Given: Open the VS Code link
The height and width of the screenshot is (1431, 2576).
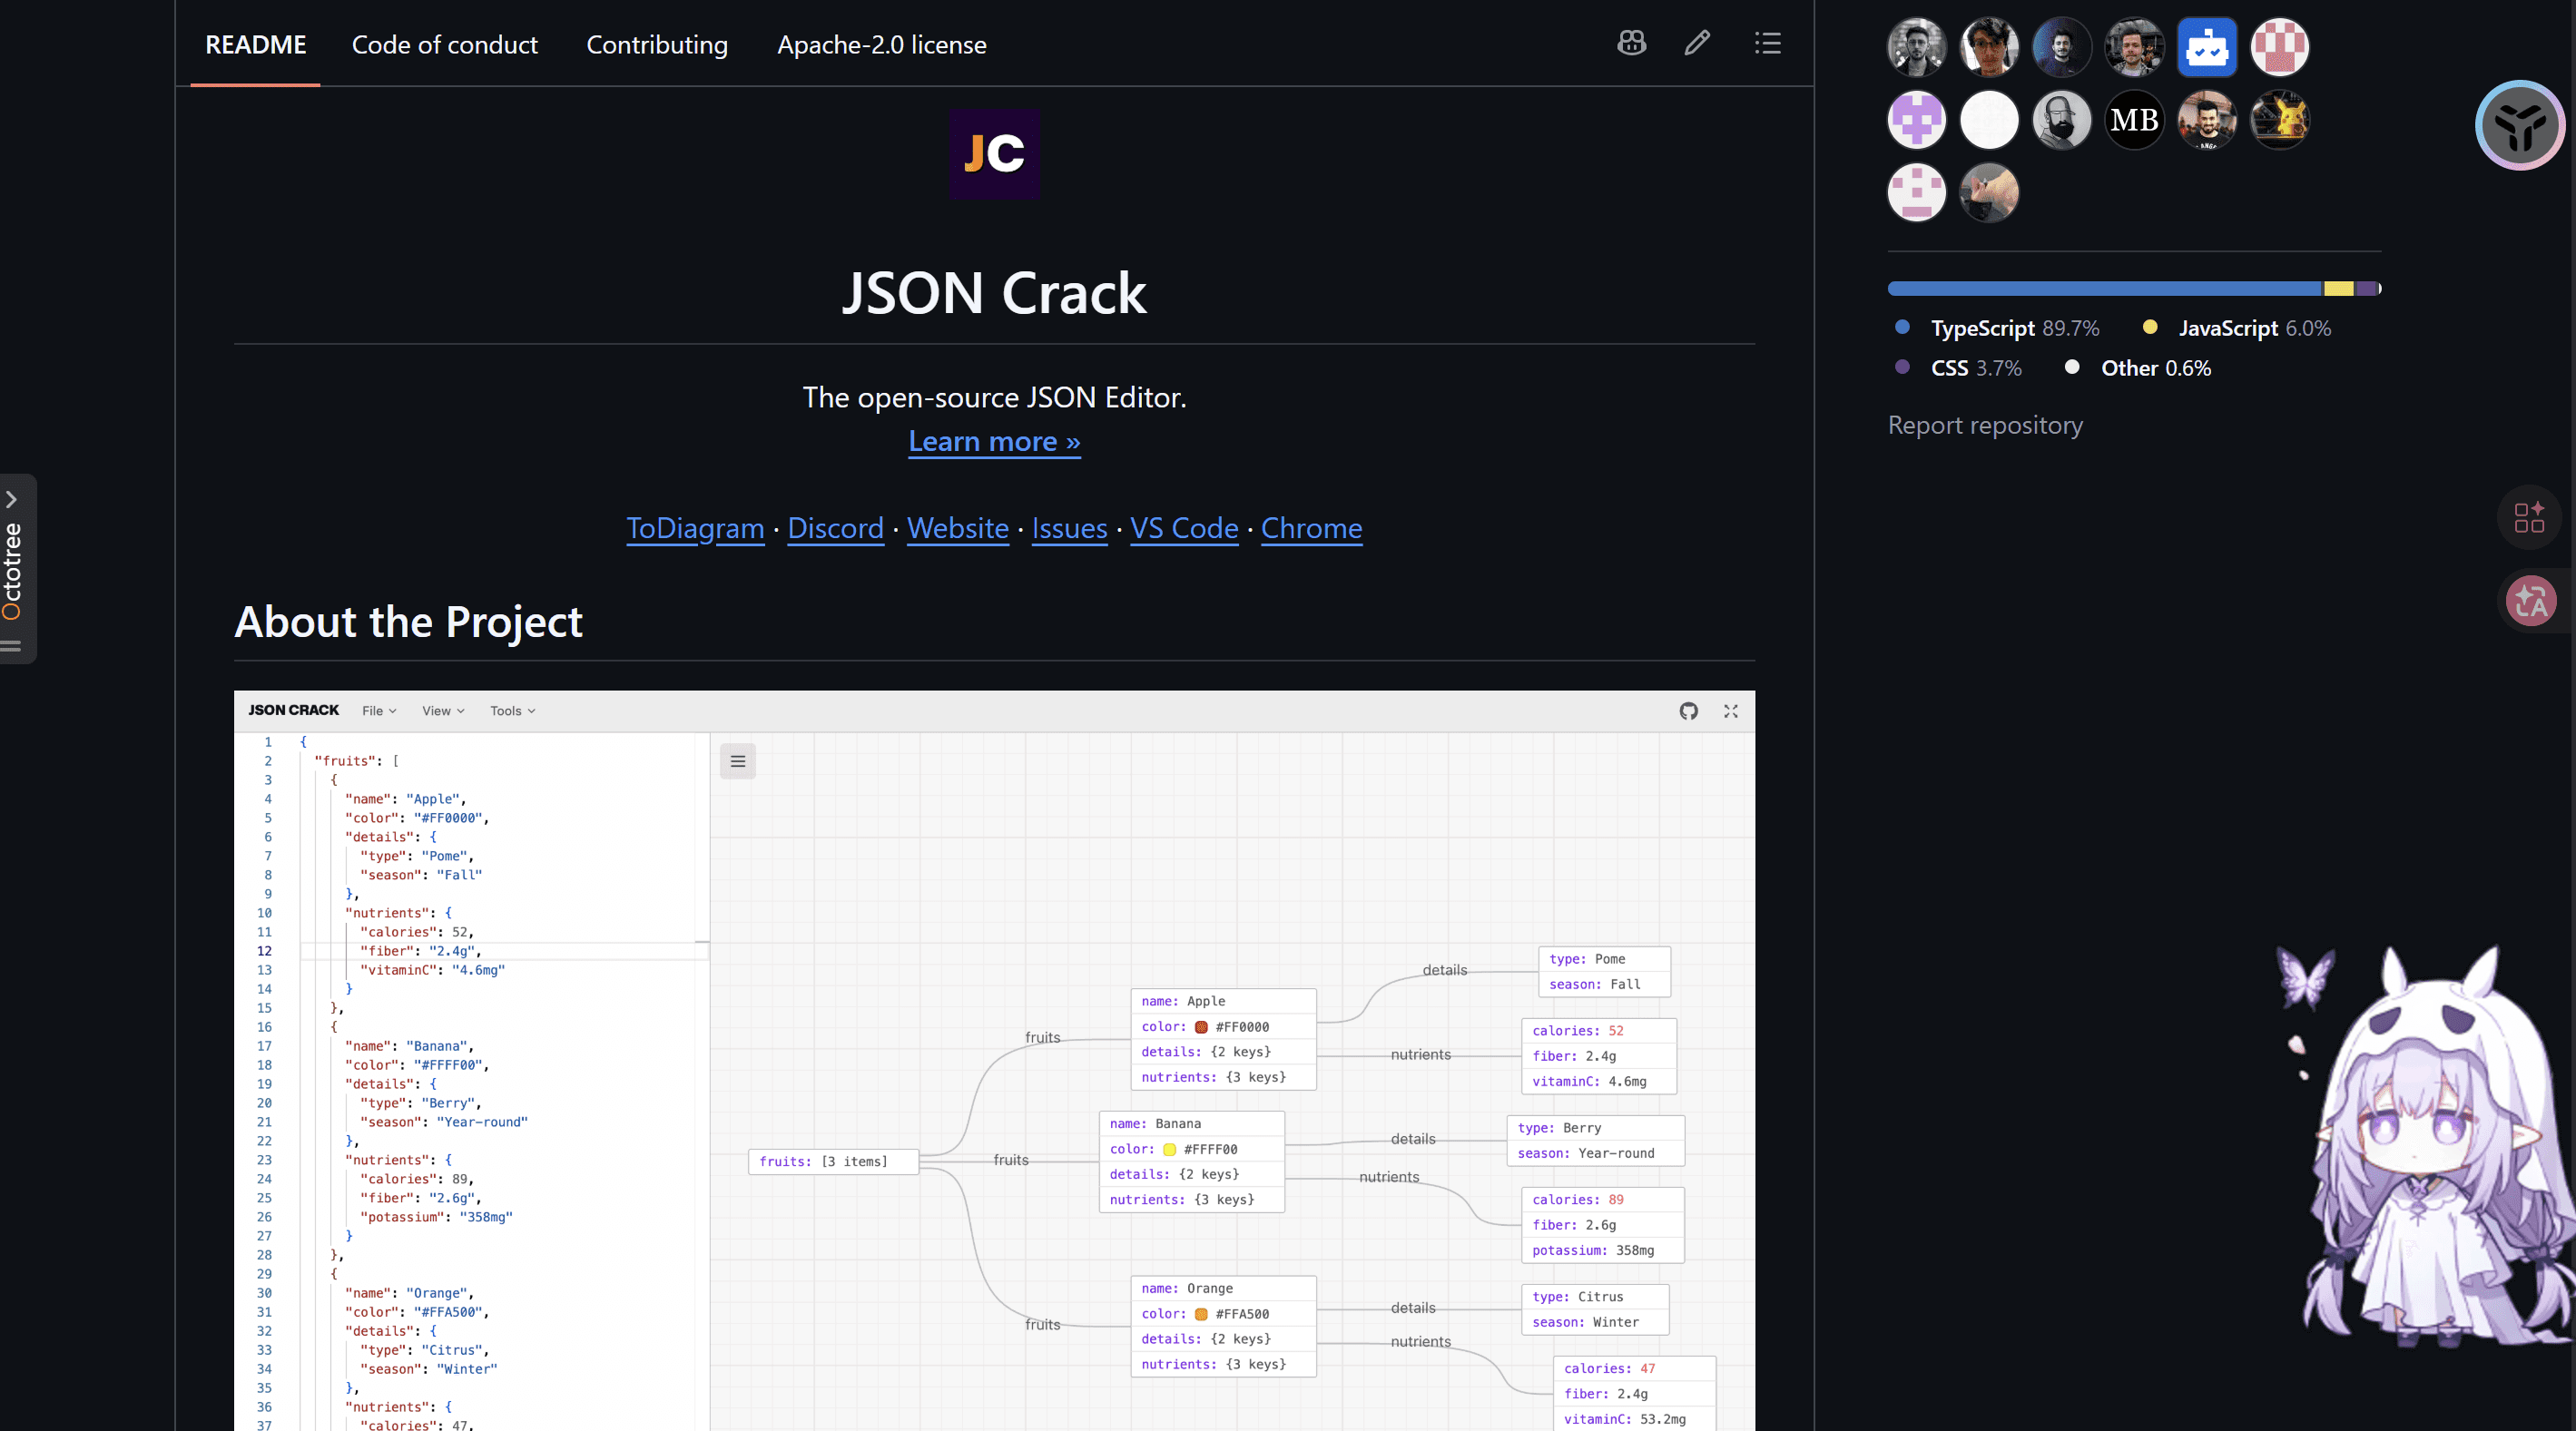Looking at the screenshot, I should [x=1184, y=528].
